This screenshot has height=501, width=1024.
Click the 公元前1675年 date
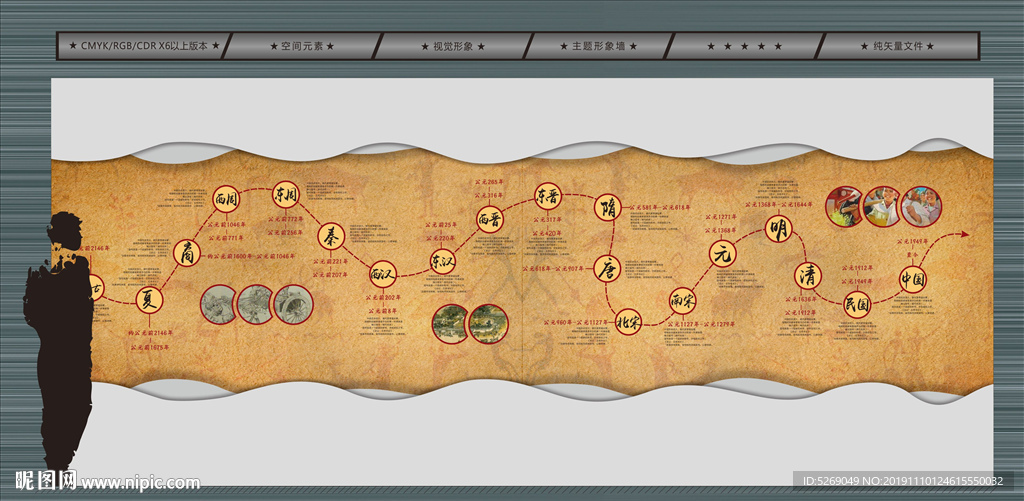point(151,347)
